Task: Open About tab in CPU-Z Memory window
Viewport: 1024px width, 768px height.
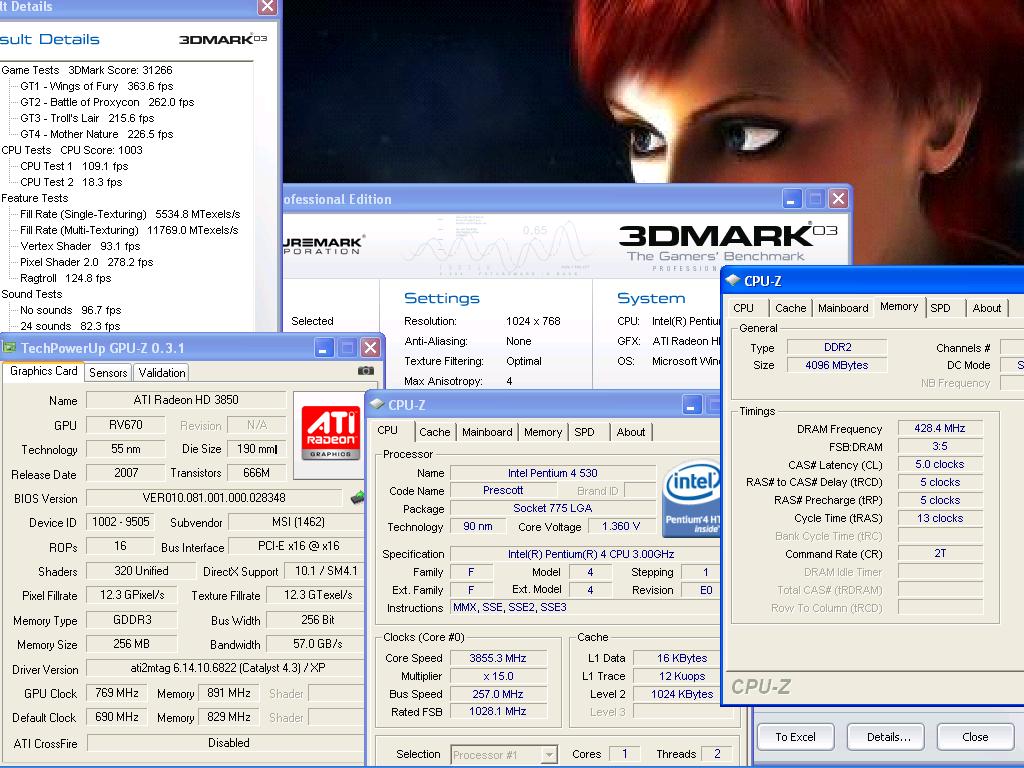Action: [986, 308]
